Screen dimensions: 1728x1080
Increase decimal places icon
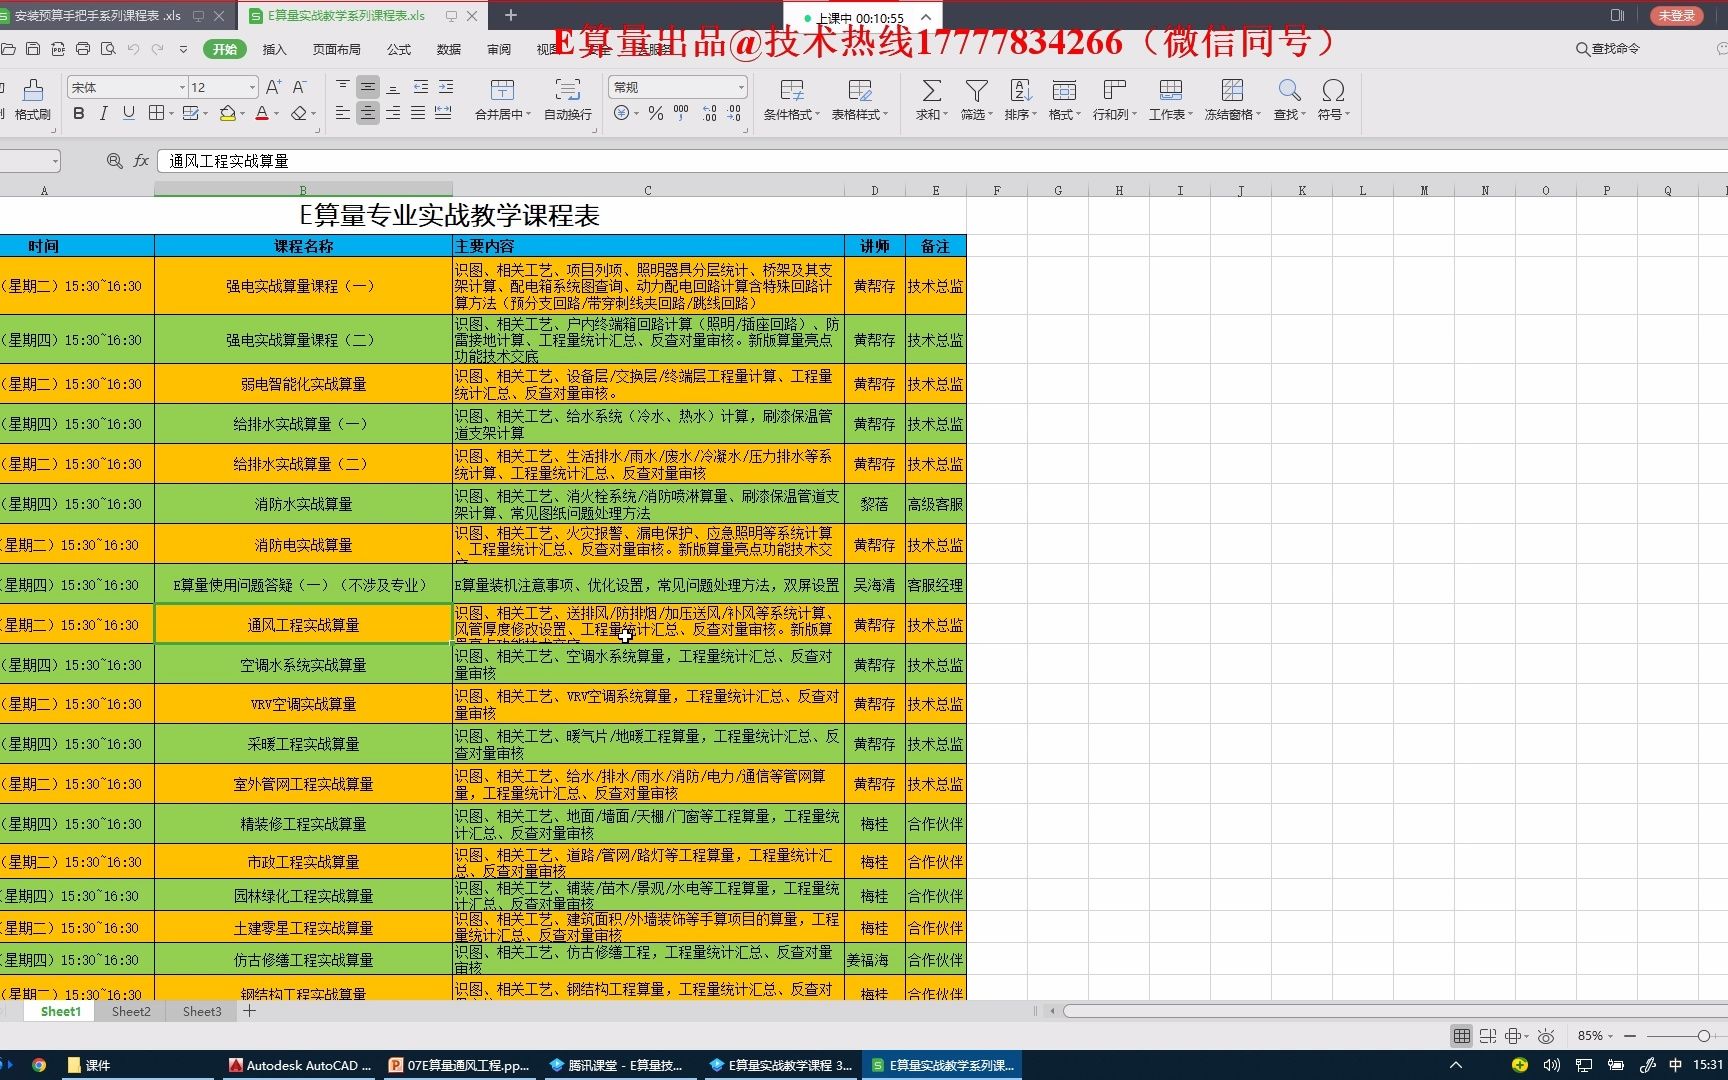click(709, 114)
